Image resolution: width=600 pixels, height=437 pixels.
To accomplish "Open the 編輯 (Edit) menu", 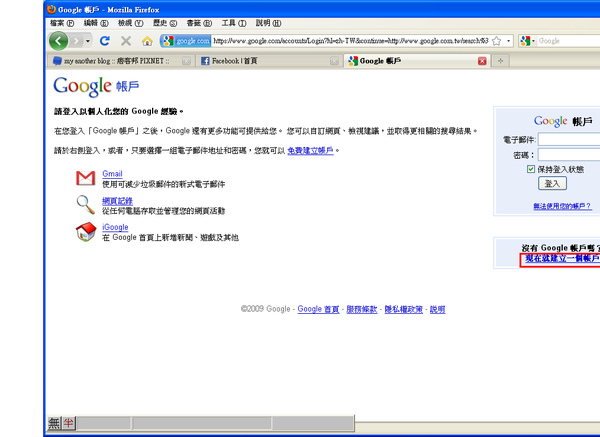I will (96, 23).
